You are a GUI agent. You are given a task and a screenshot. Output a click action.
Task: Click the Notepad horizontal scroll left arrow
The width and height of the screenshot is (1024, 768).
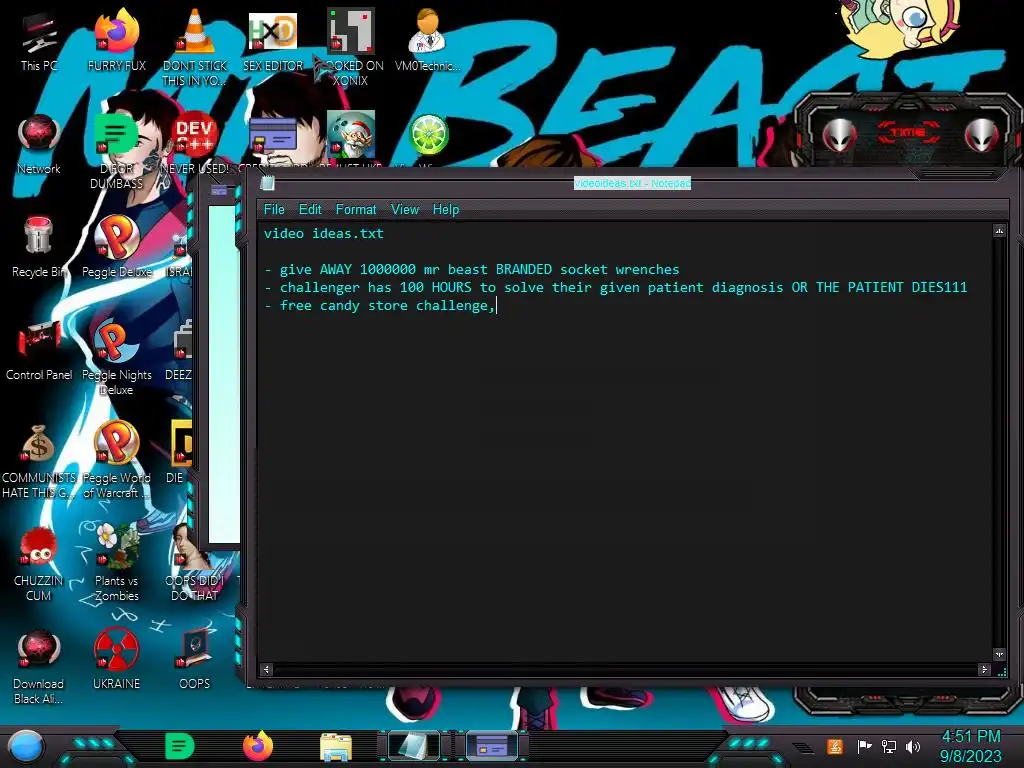pos(266,669)
